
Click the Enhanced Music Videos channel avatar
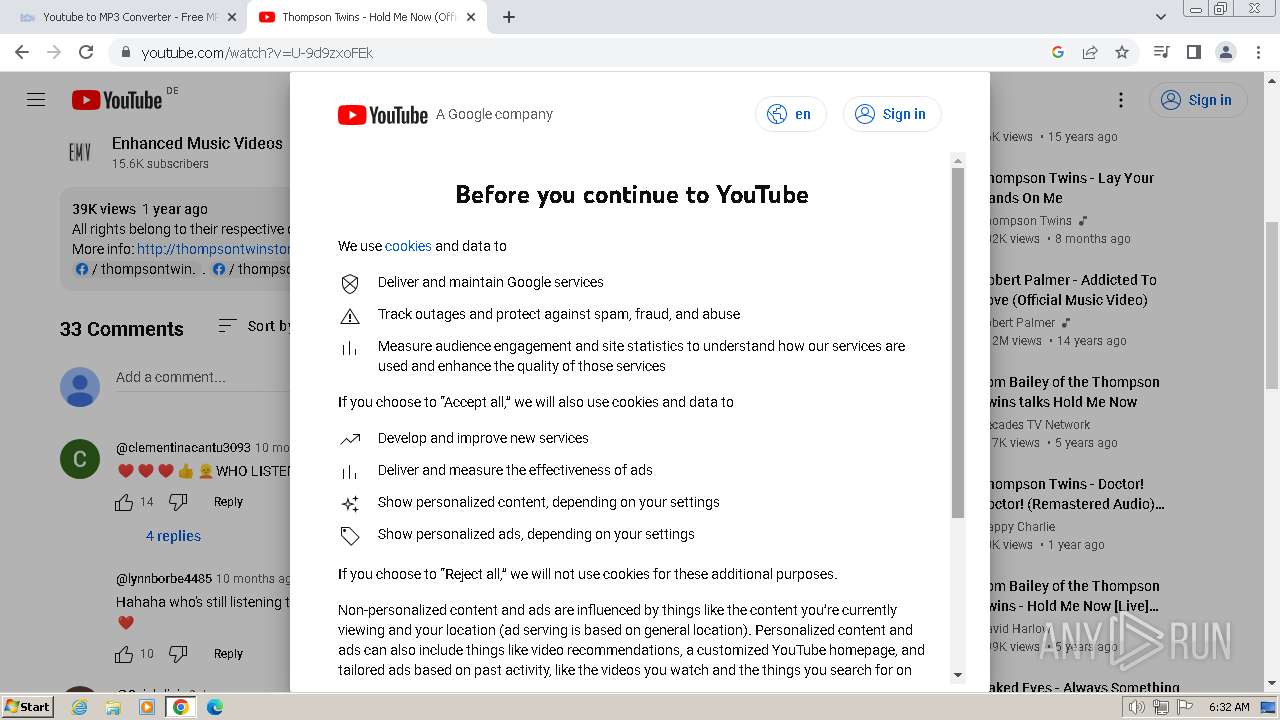(x=80, y=152)
